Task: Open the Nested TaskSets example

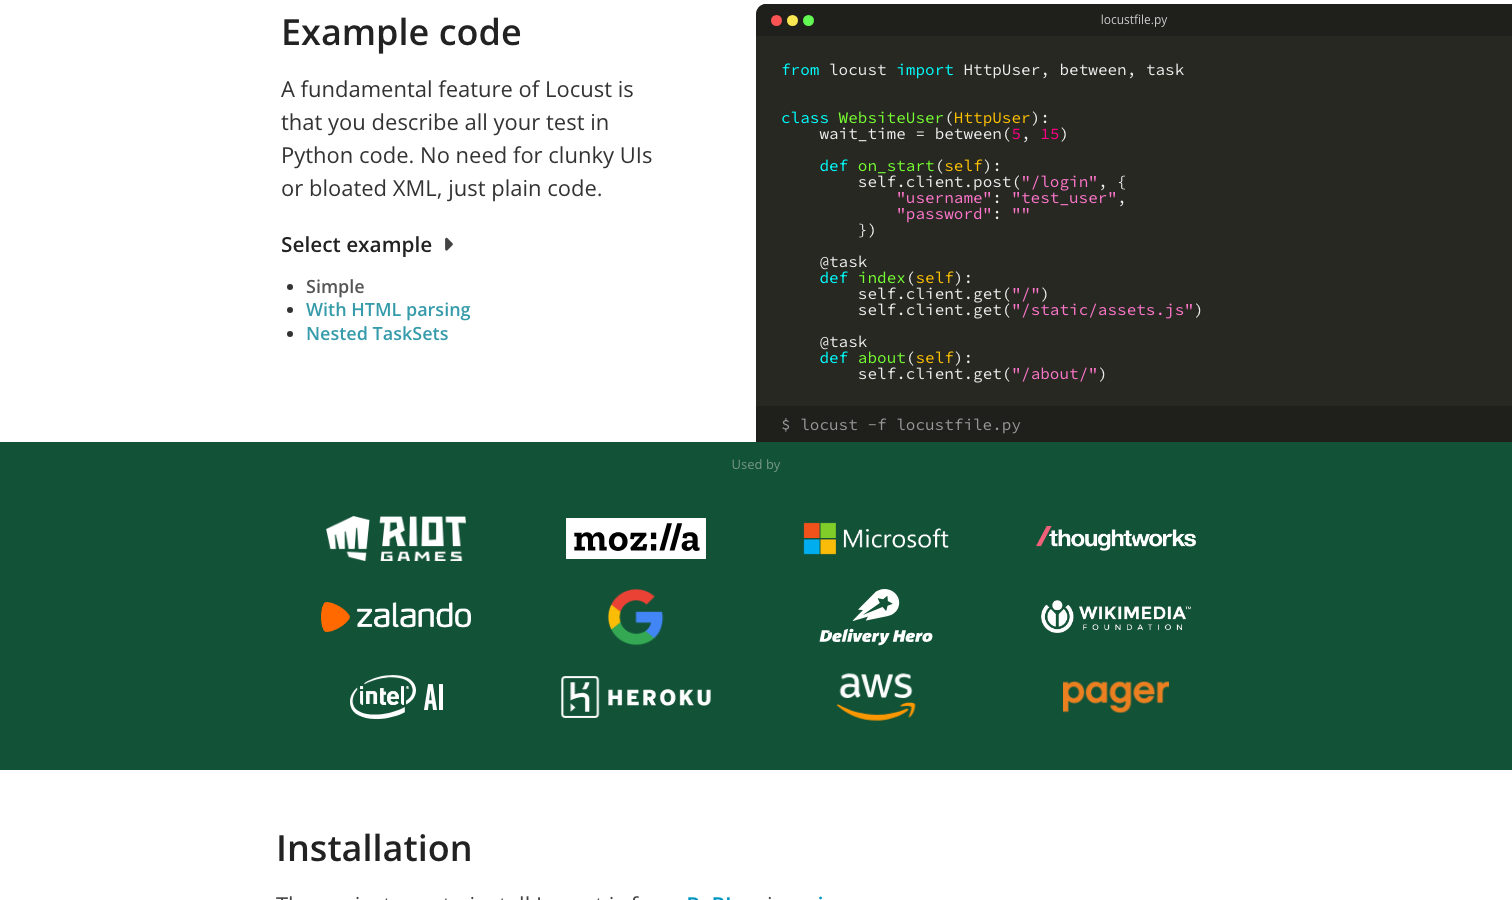Action: coord(377,334)
